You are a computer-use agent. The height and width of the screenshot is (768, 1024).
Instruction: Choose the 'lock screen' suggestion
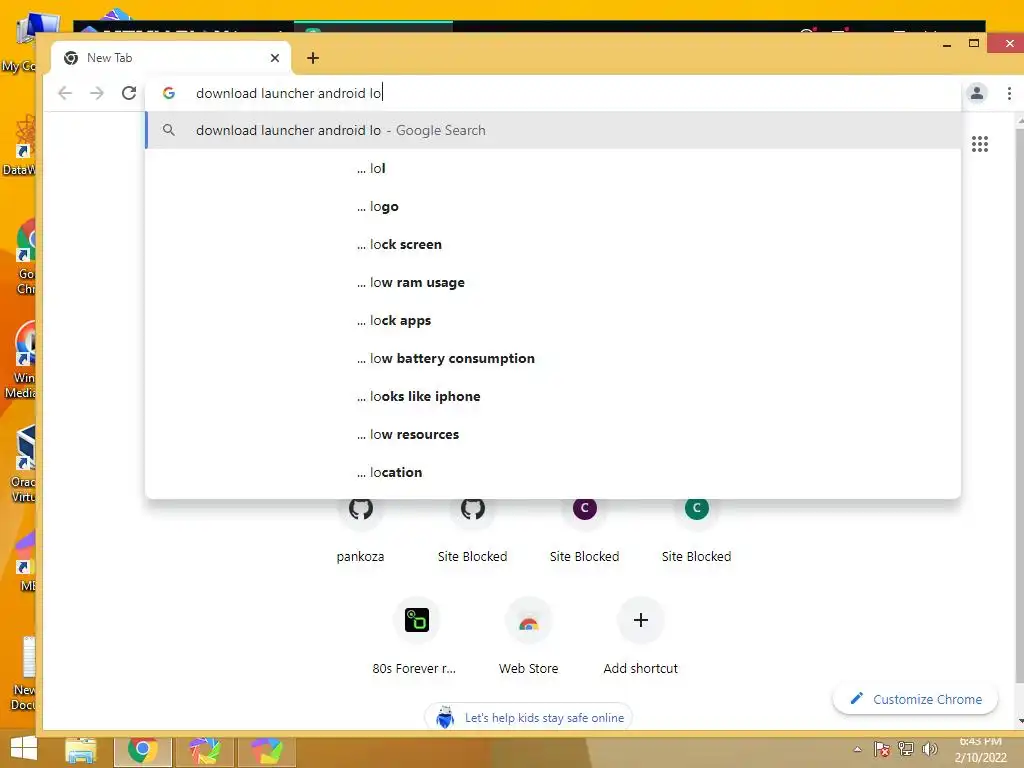point(552,244)
